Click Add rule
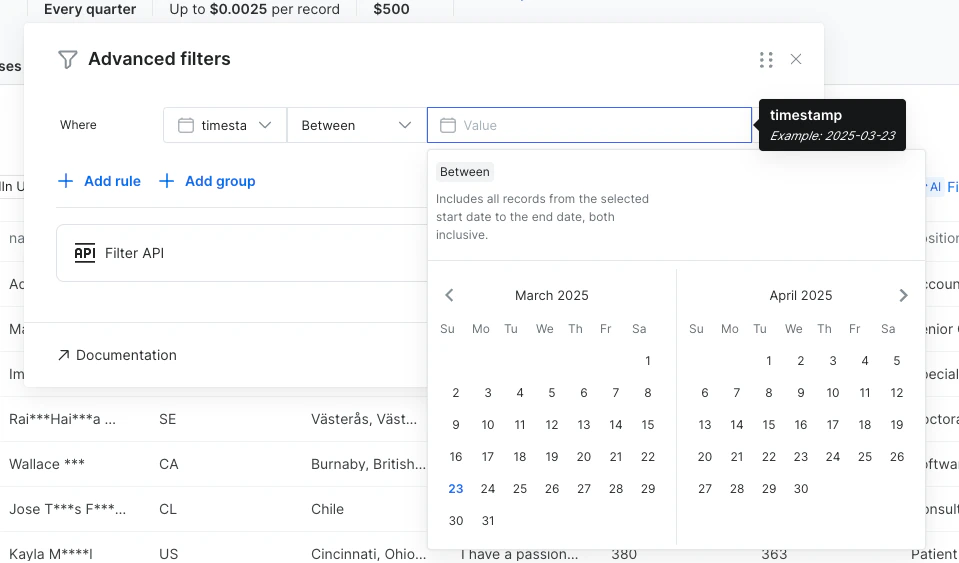Viewport: 959px width, 563px height. pyautogui.click(x=99, y=181)
